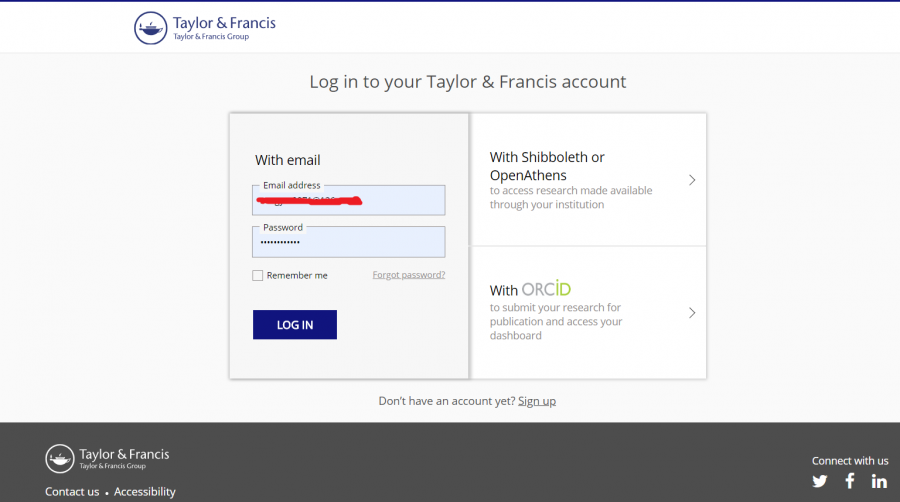Follow the Sign up link
900x502 pixels.
pos(537,401)
